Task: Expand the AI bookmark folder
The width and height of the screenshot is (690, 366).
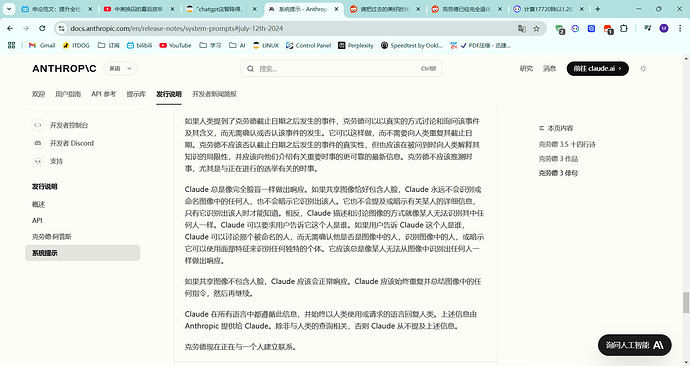Action: [237, 45]
